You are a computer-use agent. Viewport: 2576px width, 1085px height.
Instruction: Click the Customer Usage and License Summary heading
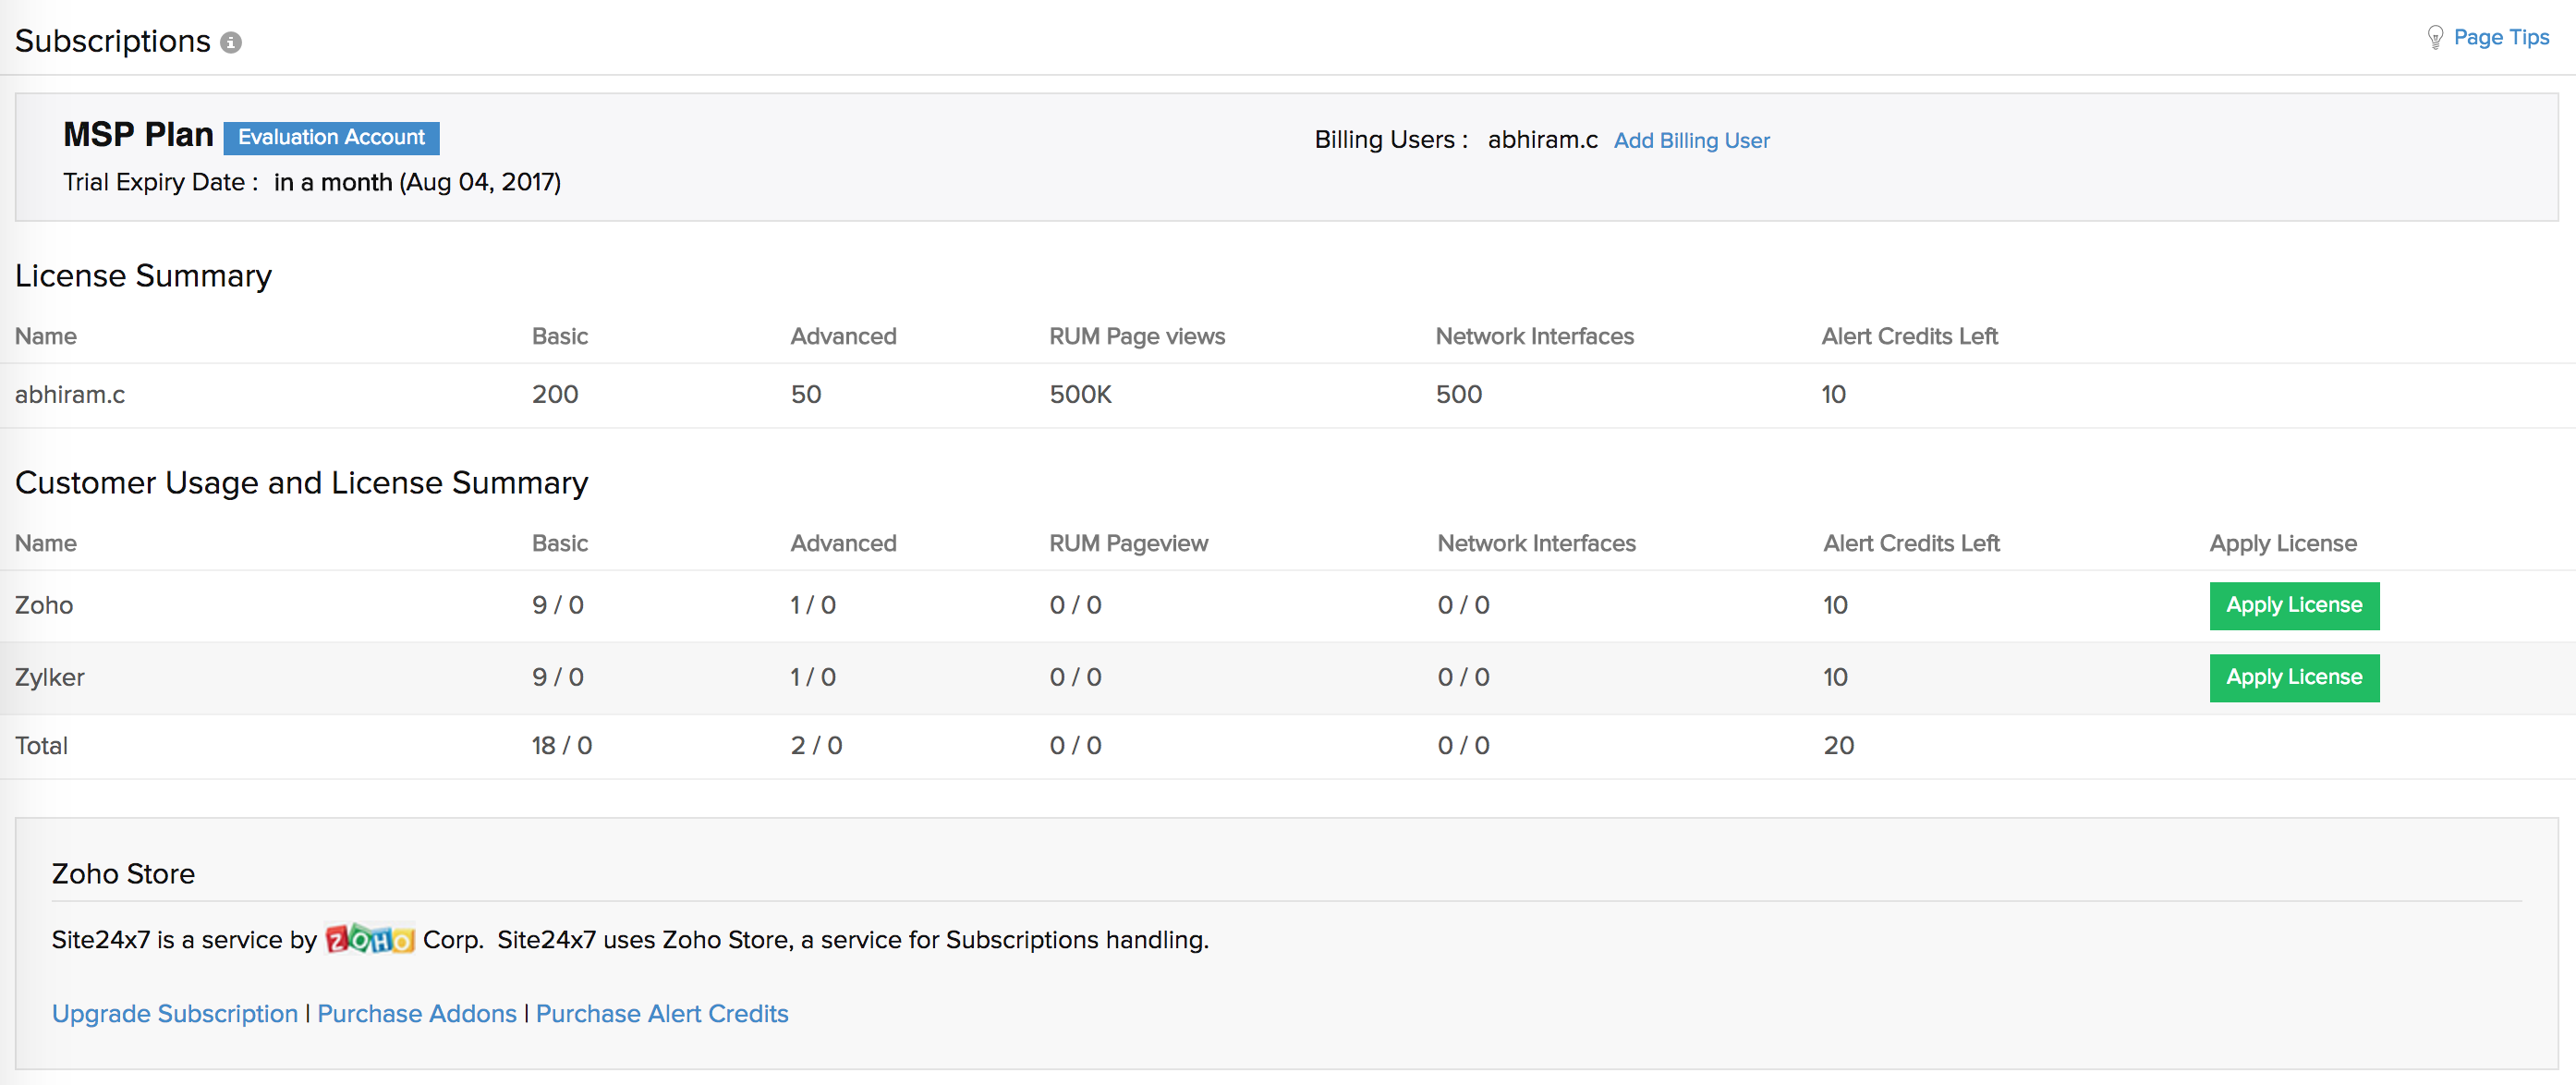pos(301,482)
